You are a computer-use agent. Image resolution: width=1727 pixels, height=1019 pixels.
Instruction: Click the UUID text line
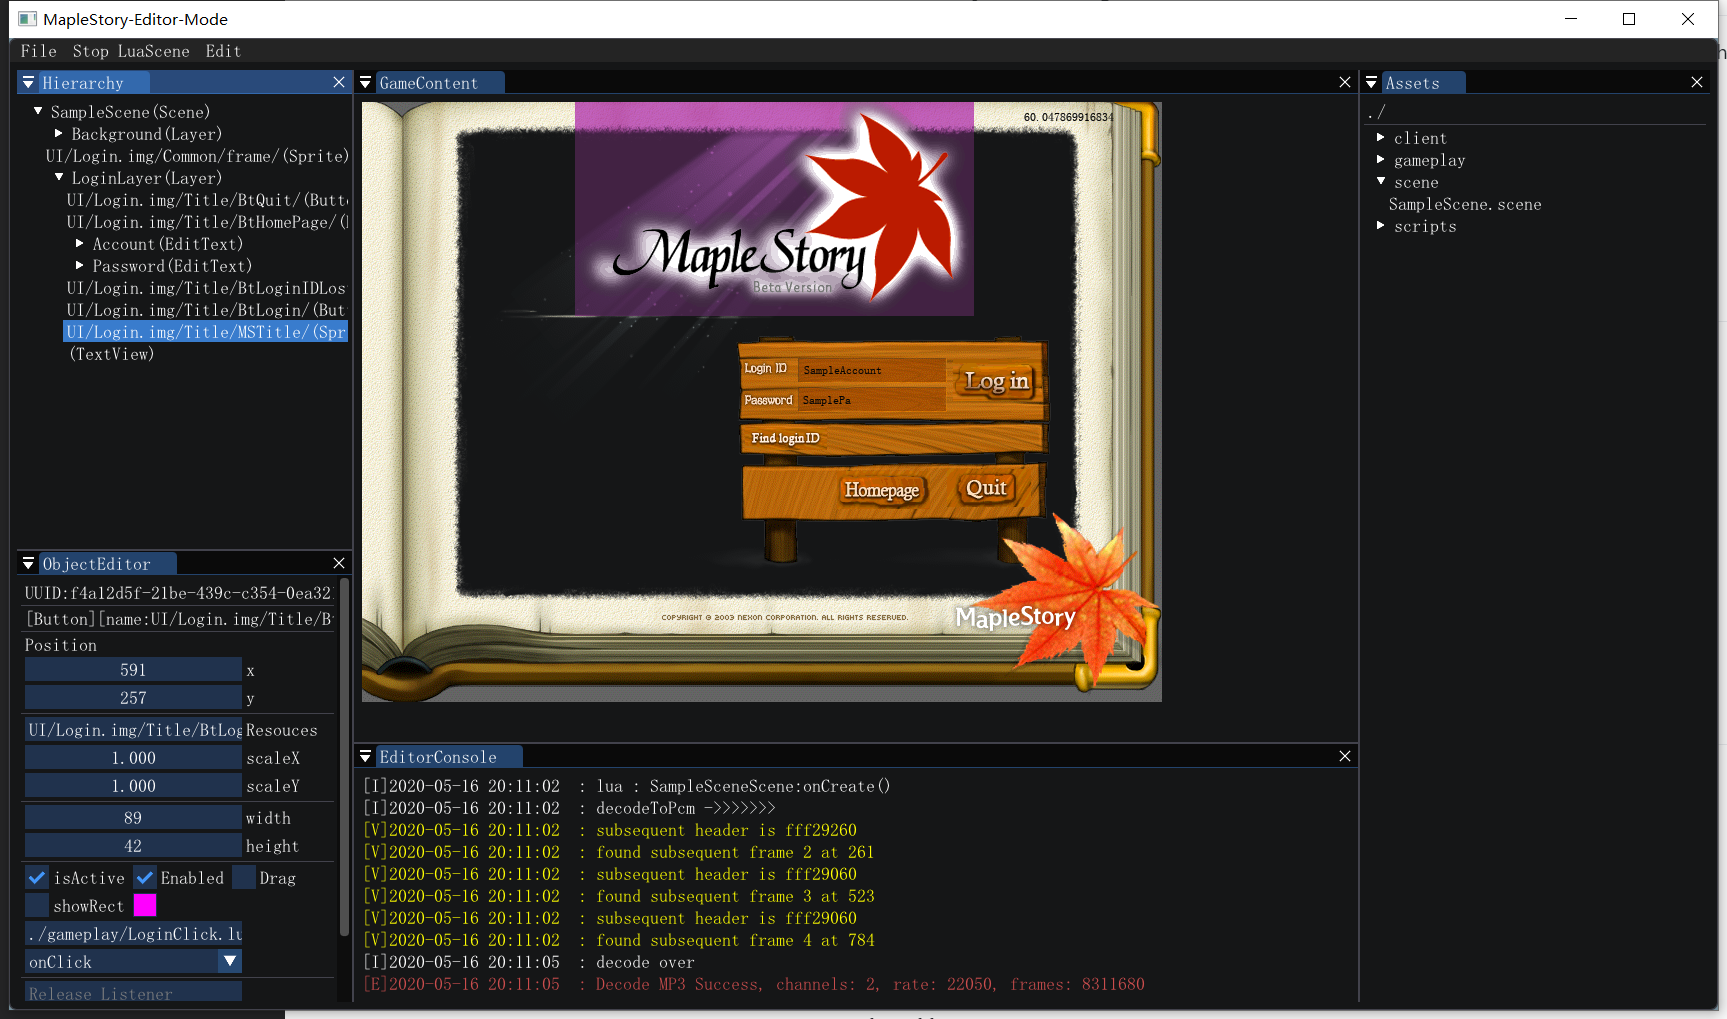178,593
